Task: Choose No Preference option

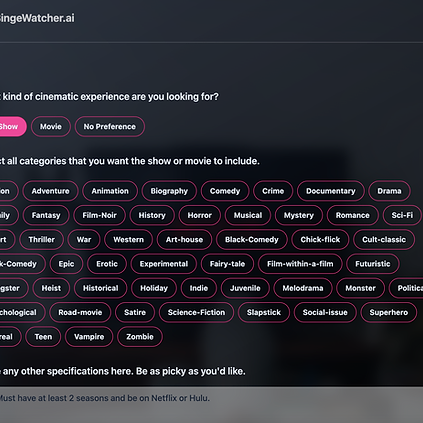Action: pos(110,127)
